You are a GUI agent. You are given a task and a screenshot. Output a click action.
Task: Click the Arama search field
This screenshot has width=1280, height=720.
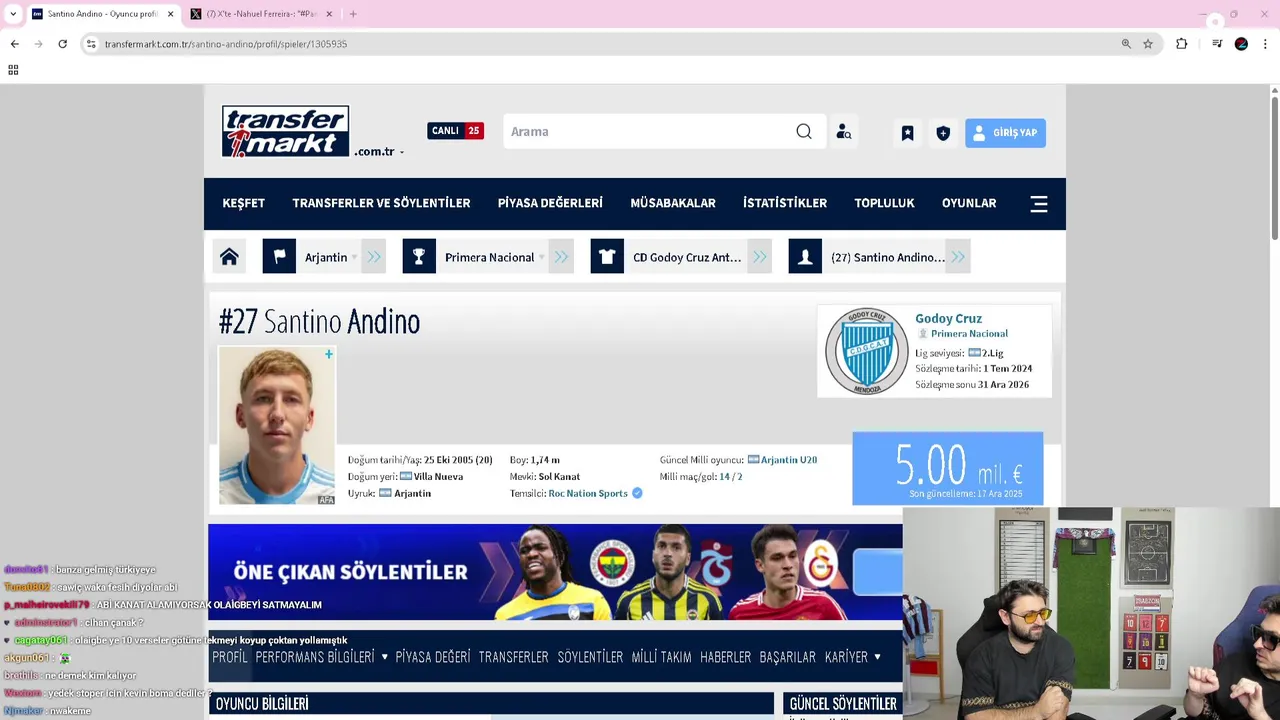pyautogui.click(x=650, y=132)
